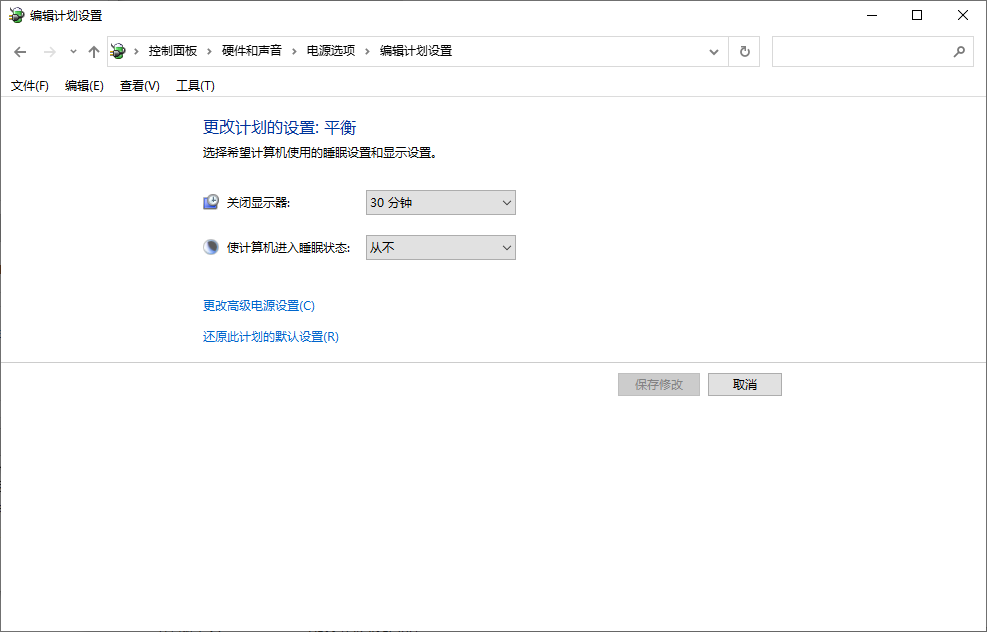Open the 关闭显示器 dropdown showing 30 分钟
The width and height of the screenshot is (987, 632).
click(x=440, y=203)
